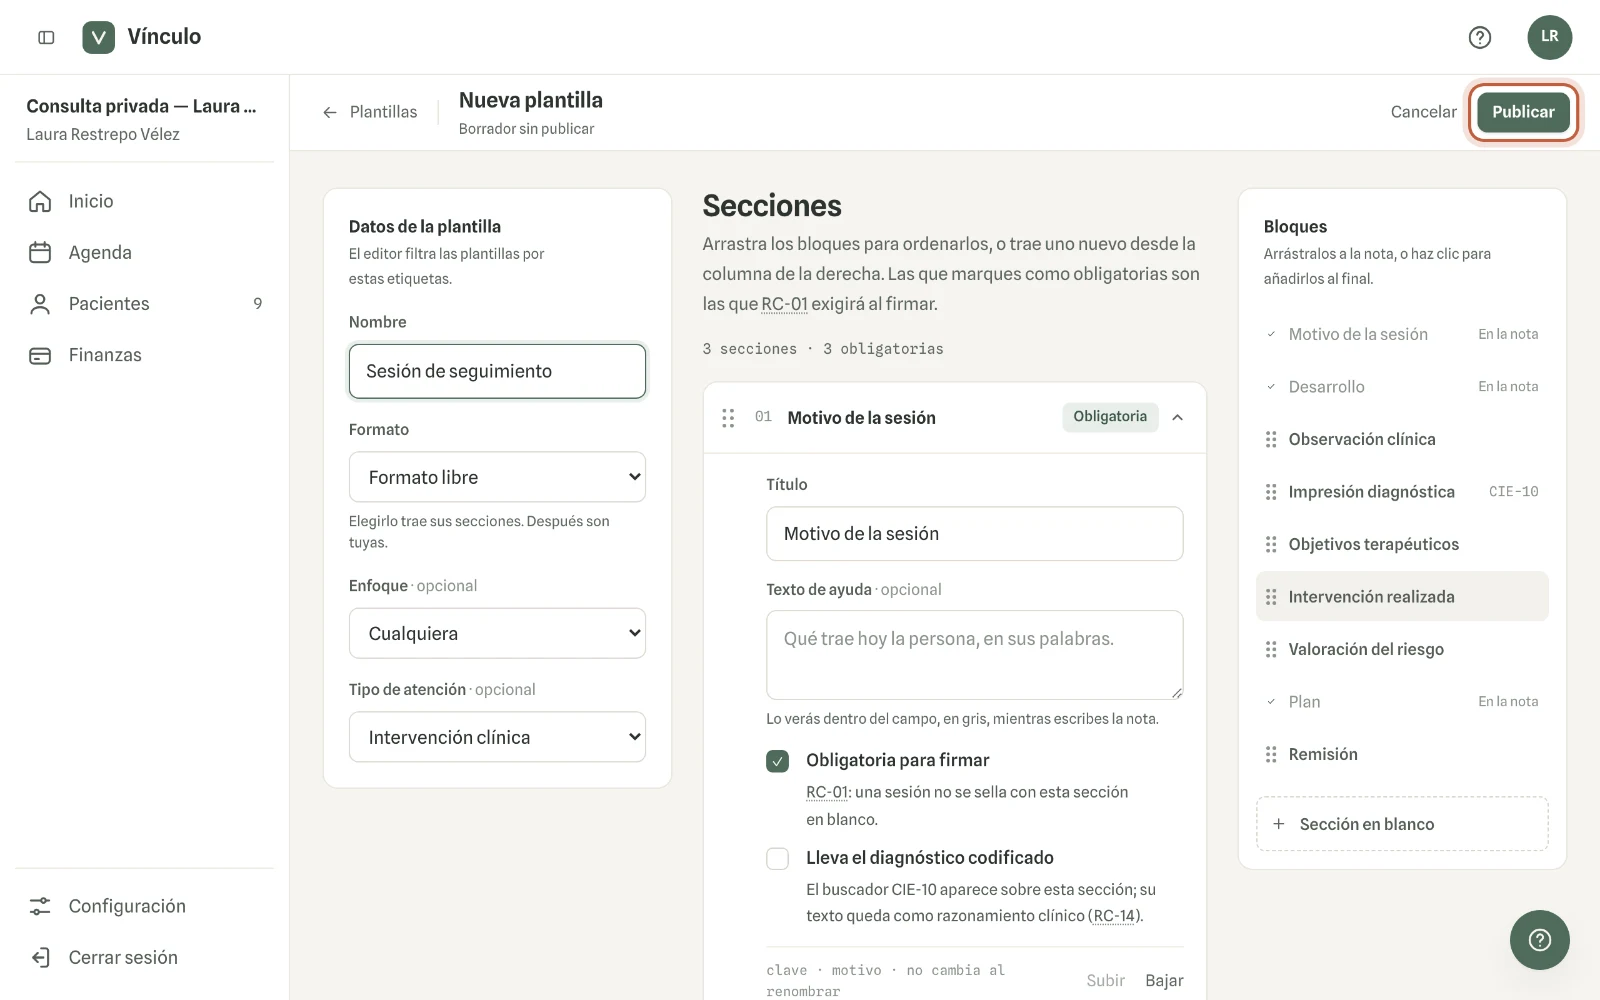Click the RC-14 reference link
The width and height of the screenshot is (1600, 1000).
(x=1115, y=916)
